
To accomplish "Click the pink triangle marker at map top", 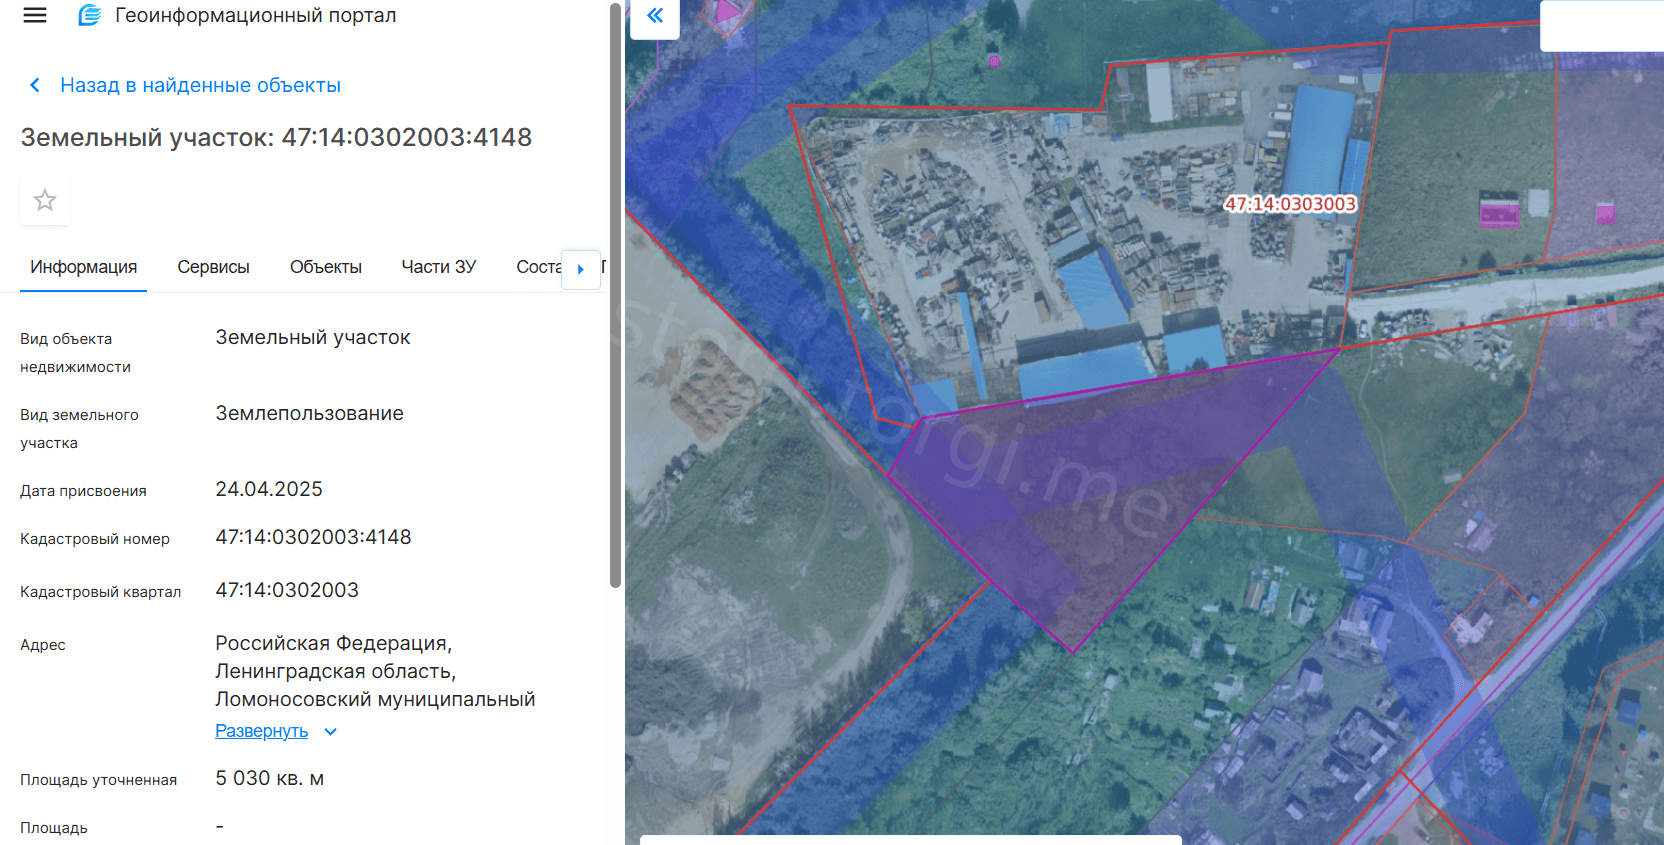I will click(x=726, y=12).
